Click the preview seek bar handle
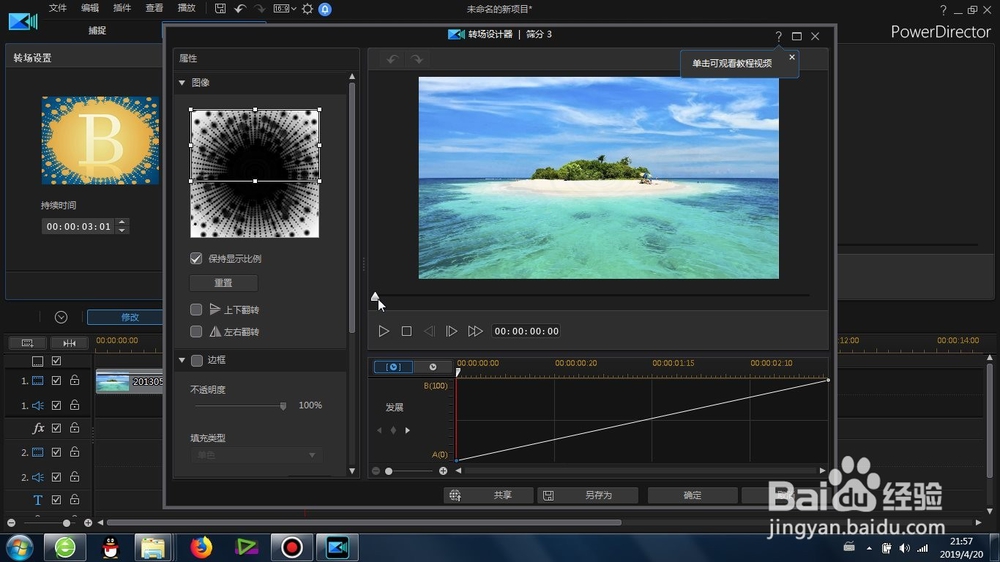 point(375,297)
